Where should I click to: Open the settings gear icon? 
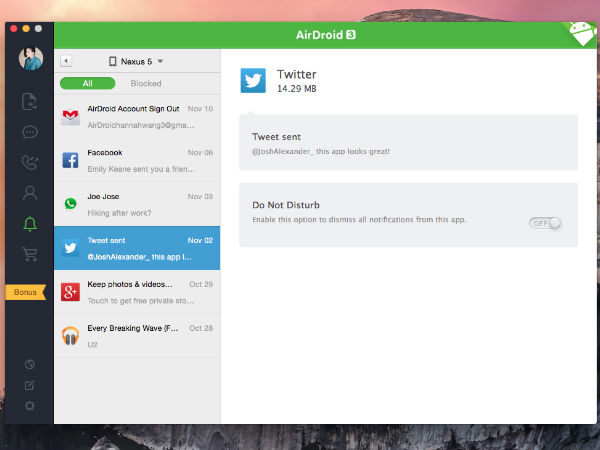pyautogui.click(x=29, y=406)
